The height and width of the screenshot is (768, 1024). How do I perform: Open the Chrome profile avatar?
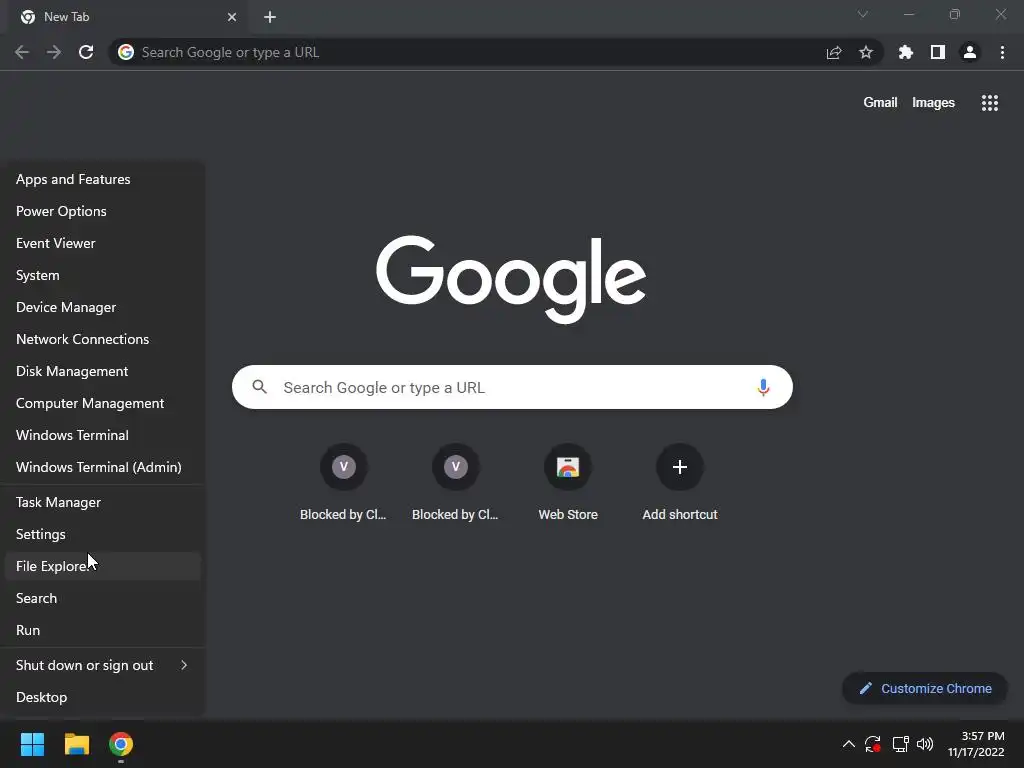(970, 52)
